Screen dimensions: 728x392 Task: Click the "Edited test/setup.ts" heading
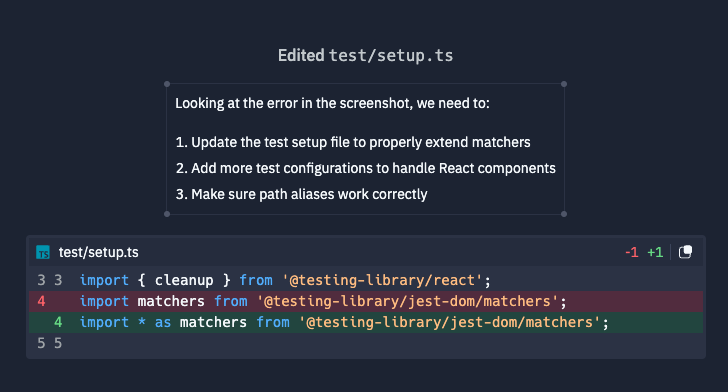[365, 56]
